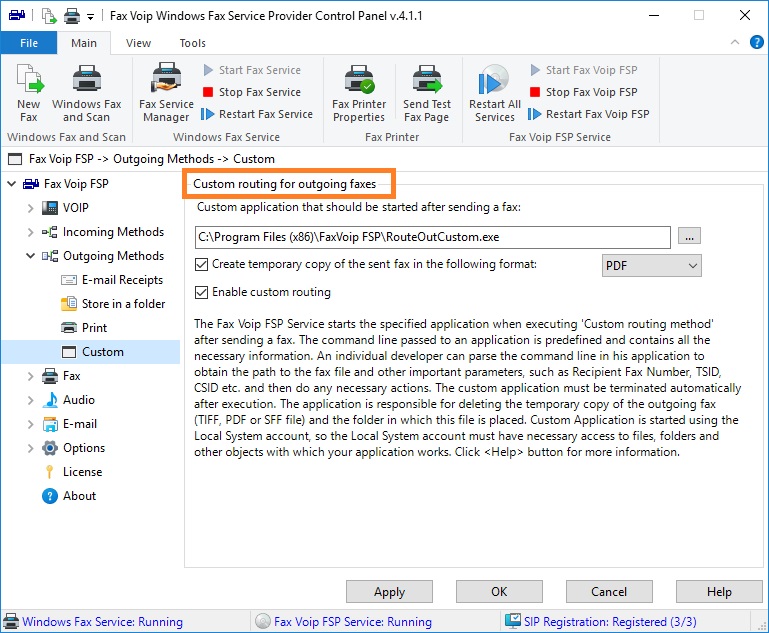The image size is (769, 633).
Task: Expand the Audio node arrow
Action: pos(30,400)
